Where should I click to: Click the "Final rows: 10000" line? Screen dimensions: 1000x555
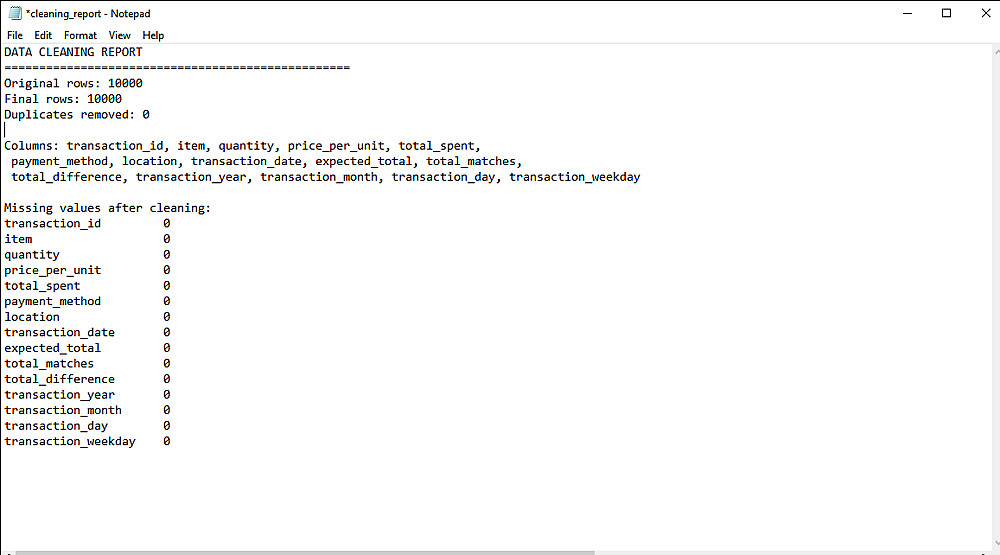[63, 99]
